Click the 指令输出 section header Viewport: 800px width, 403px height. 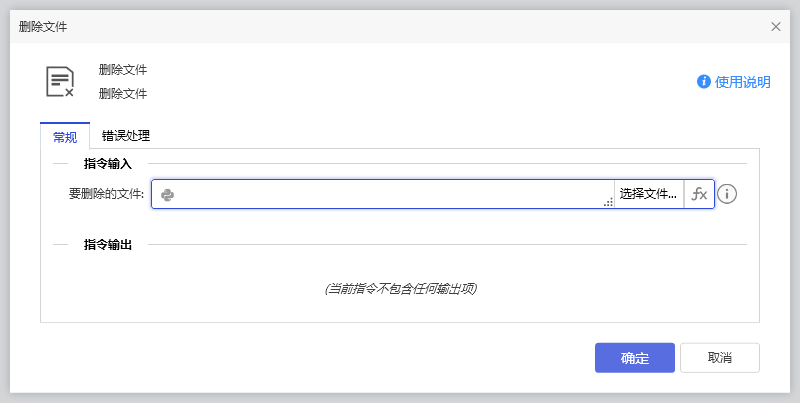pyautogui.click(x=108, y=245)
